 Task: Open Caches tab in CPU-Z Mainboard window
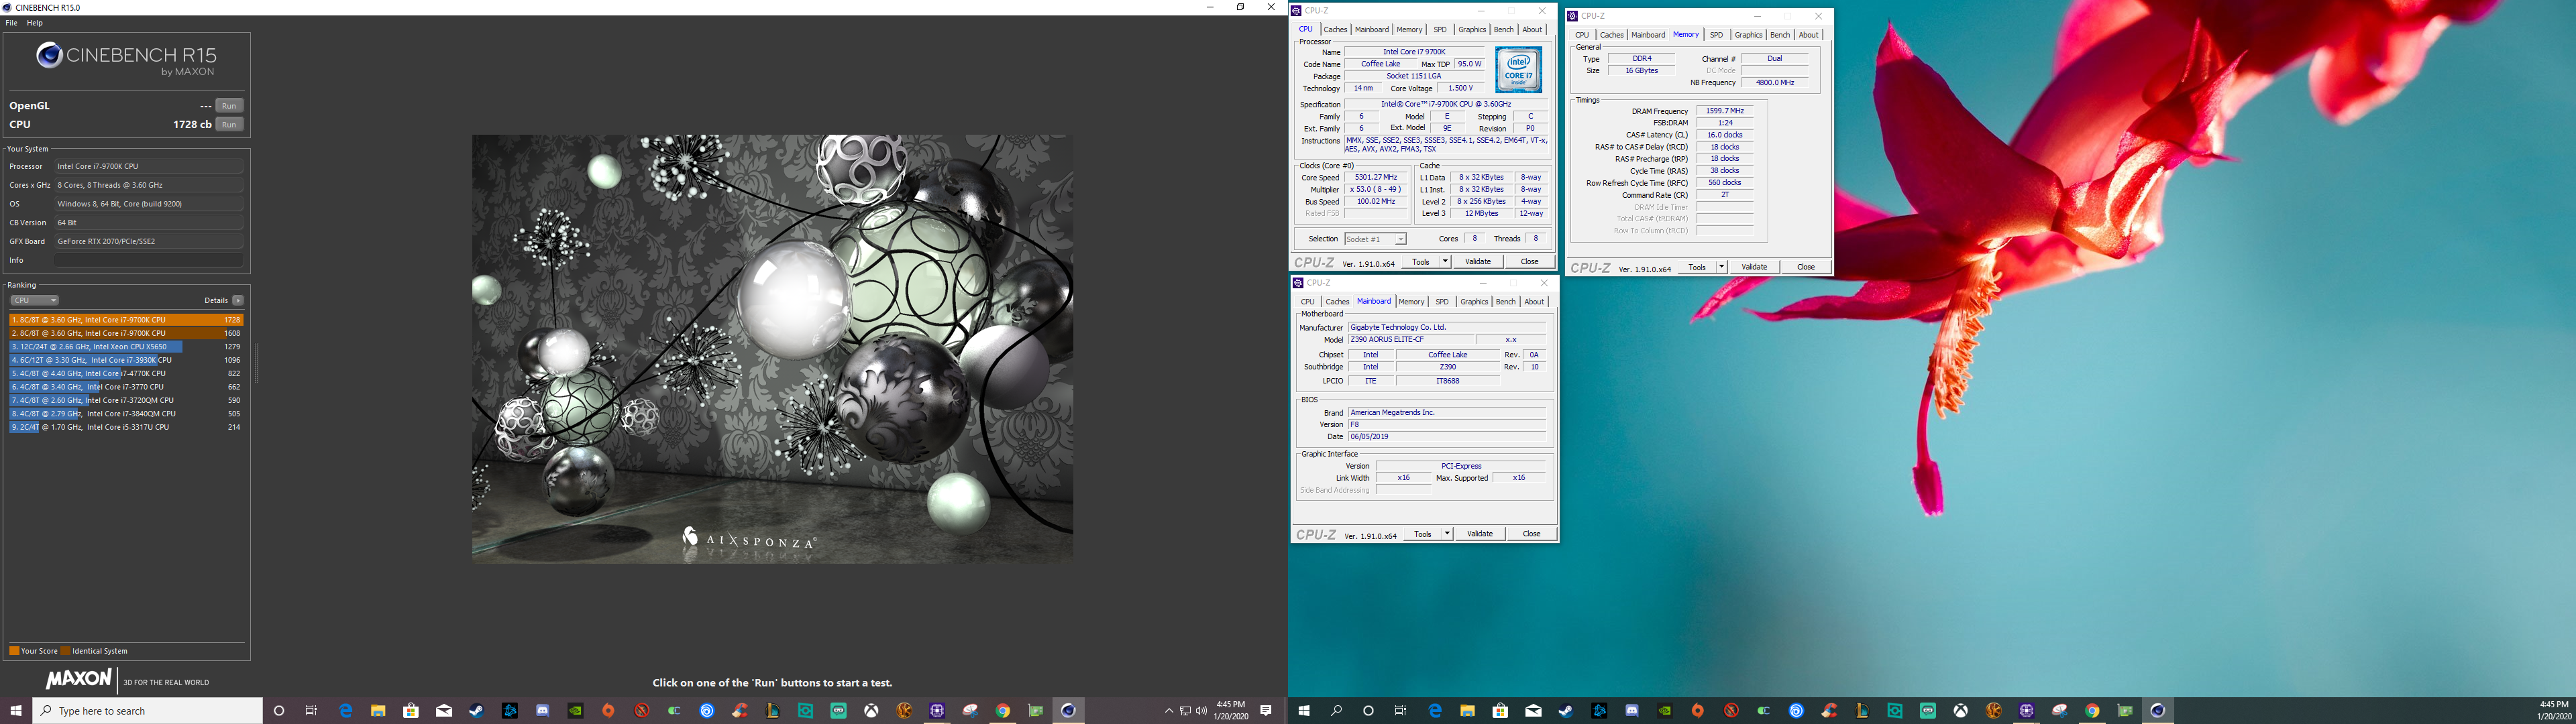[1337, 302]
